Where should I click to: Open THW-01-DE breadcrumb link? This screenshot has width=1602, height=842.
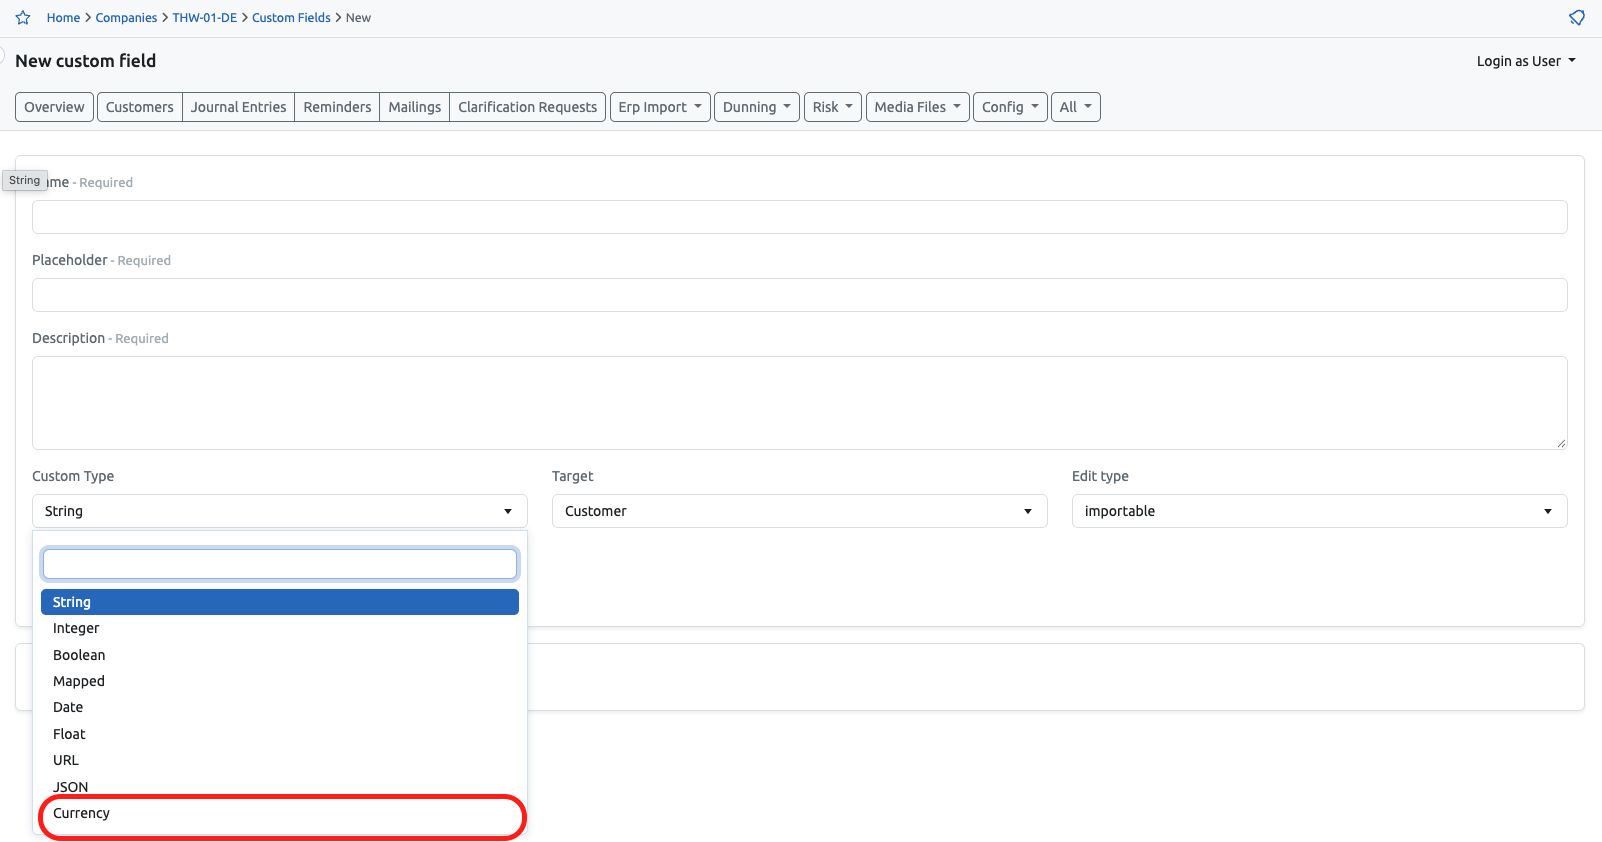204,18
